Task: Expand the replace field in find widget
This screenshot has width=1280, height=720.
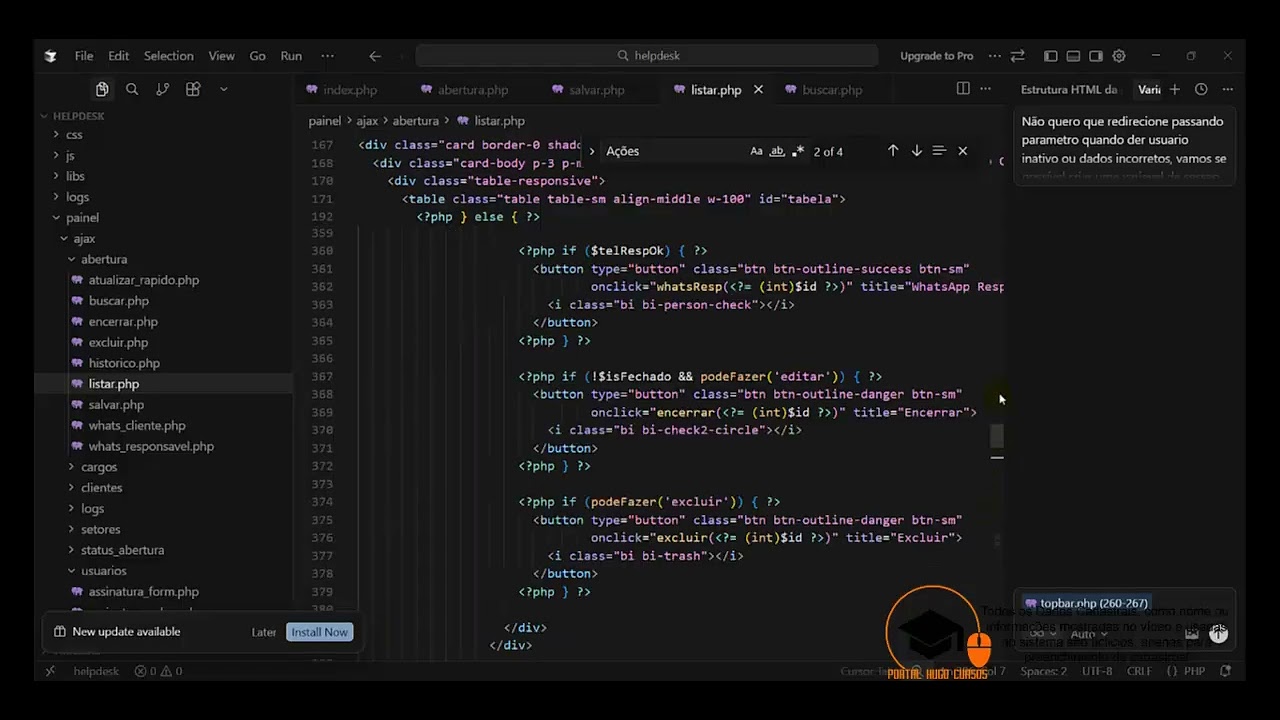Action: tap(591, 151)
